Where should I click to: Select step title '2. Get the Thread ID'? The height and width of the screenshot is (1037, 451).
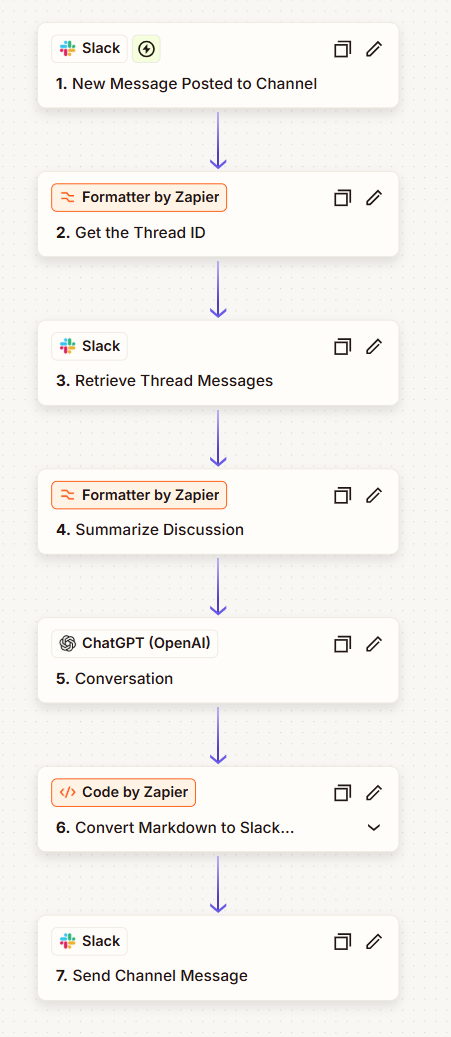[x=131, y=233]
